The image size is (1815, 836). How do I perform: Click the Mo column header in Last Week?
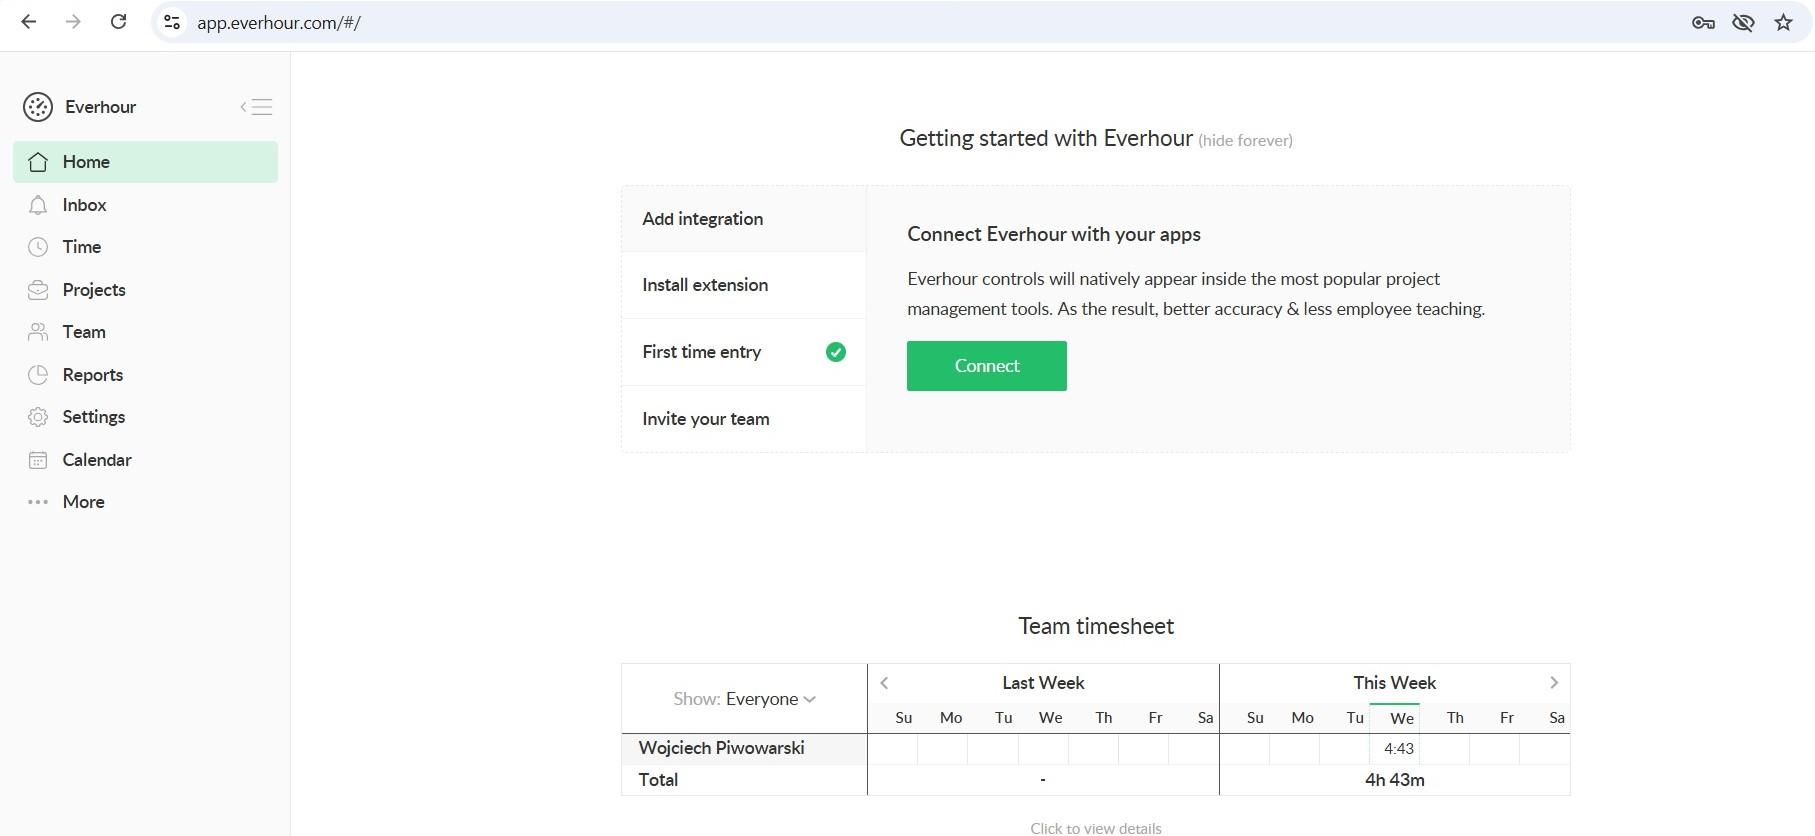click(x=951, y=718)
